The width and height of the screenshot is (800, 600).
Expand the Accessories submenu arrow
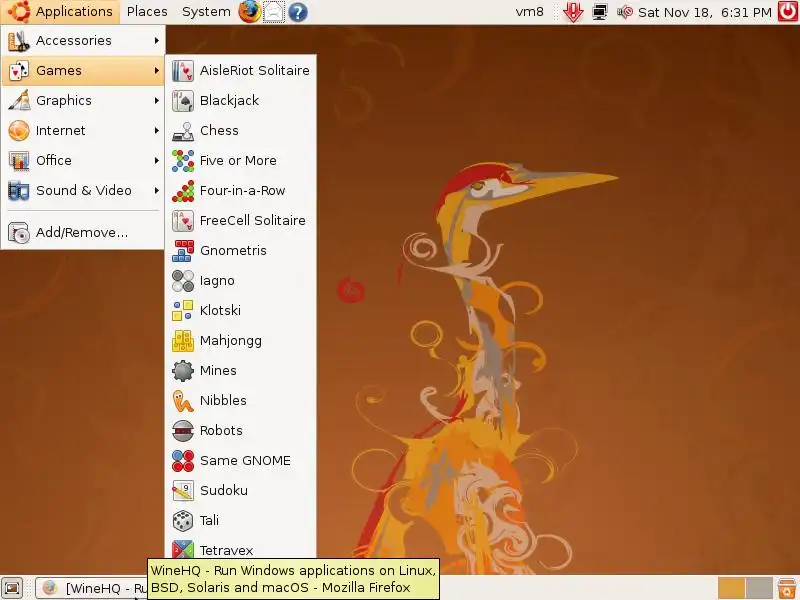click(157, 40)
